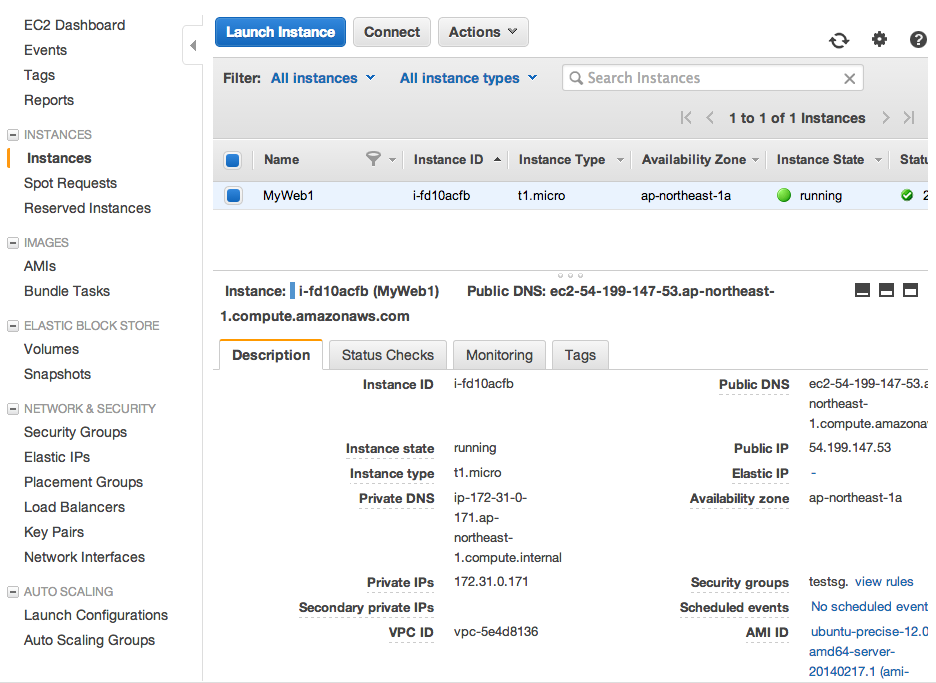Open the Actions dropdown
The width and height of the screenshot is (936, 683).
(483, 32)
